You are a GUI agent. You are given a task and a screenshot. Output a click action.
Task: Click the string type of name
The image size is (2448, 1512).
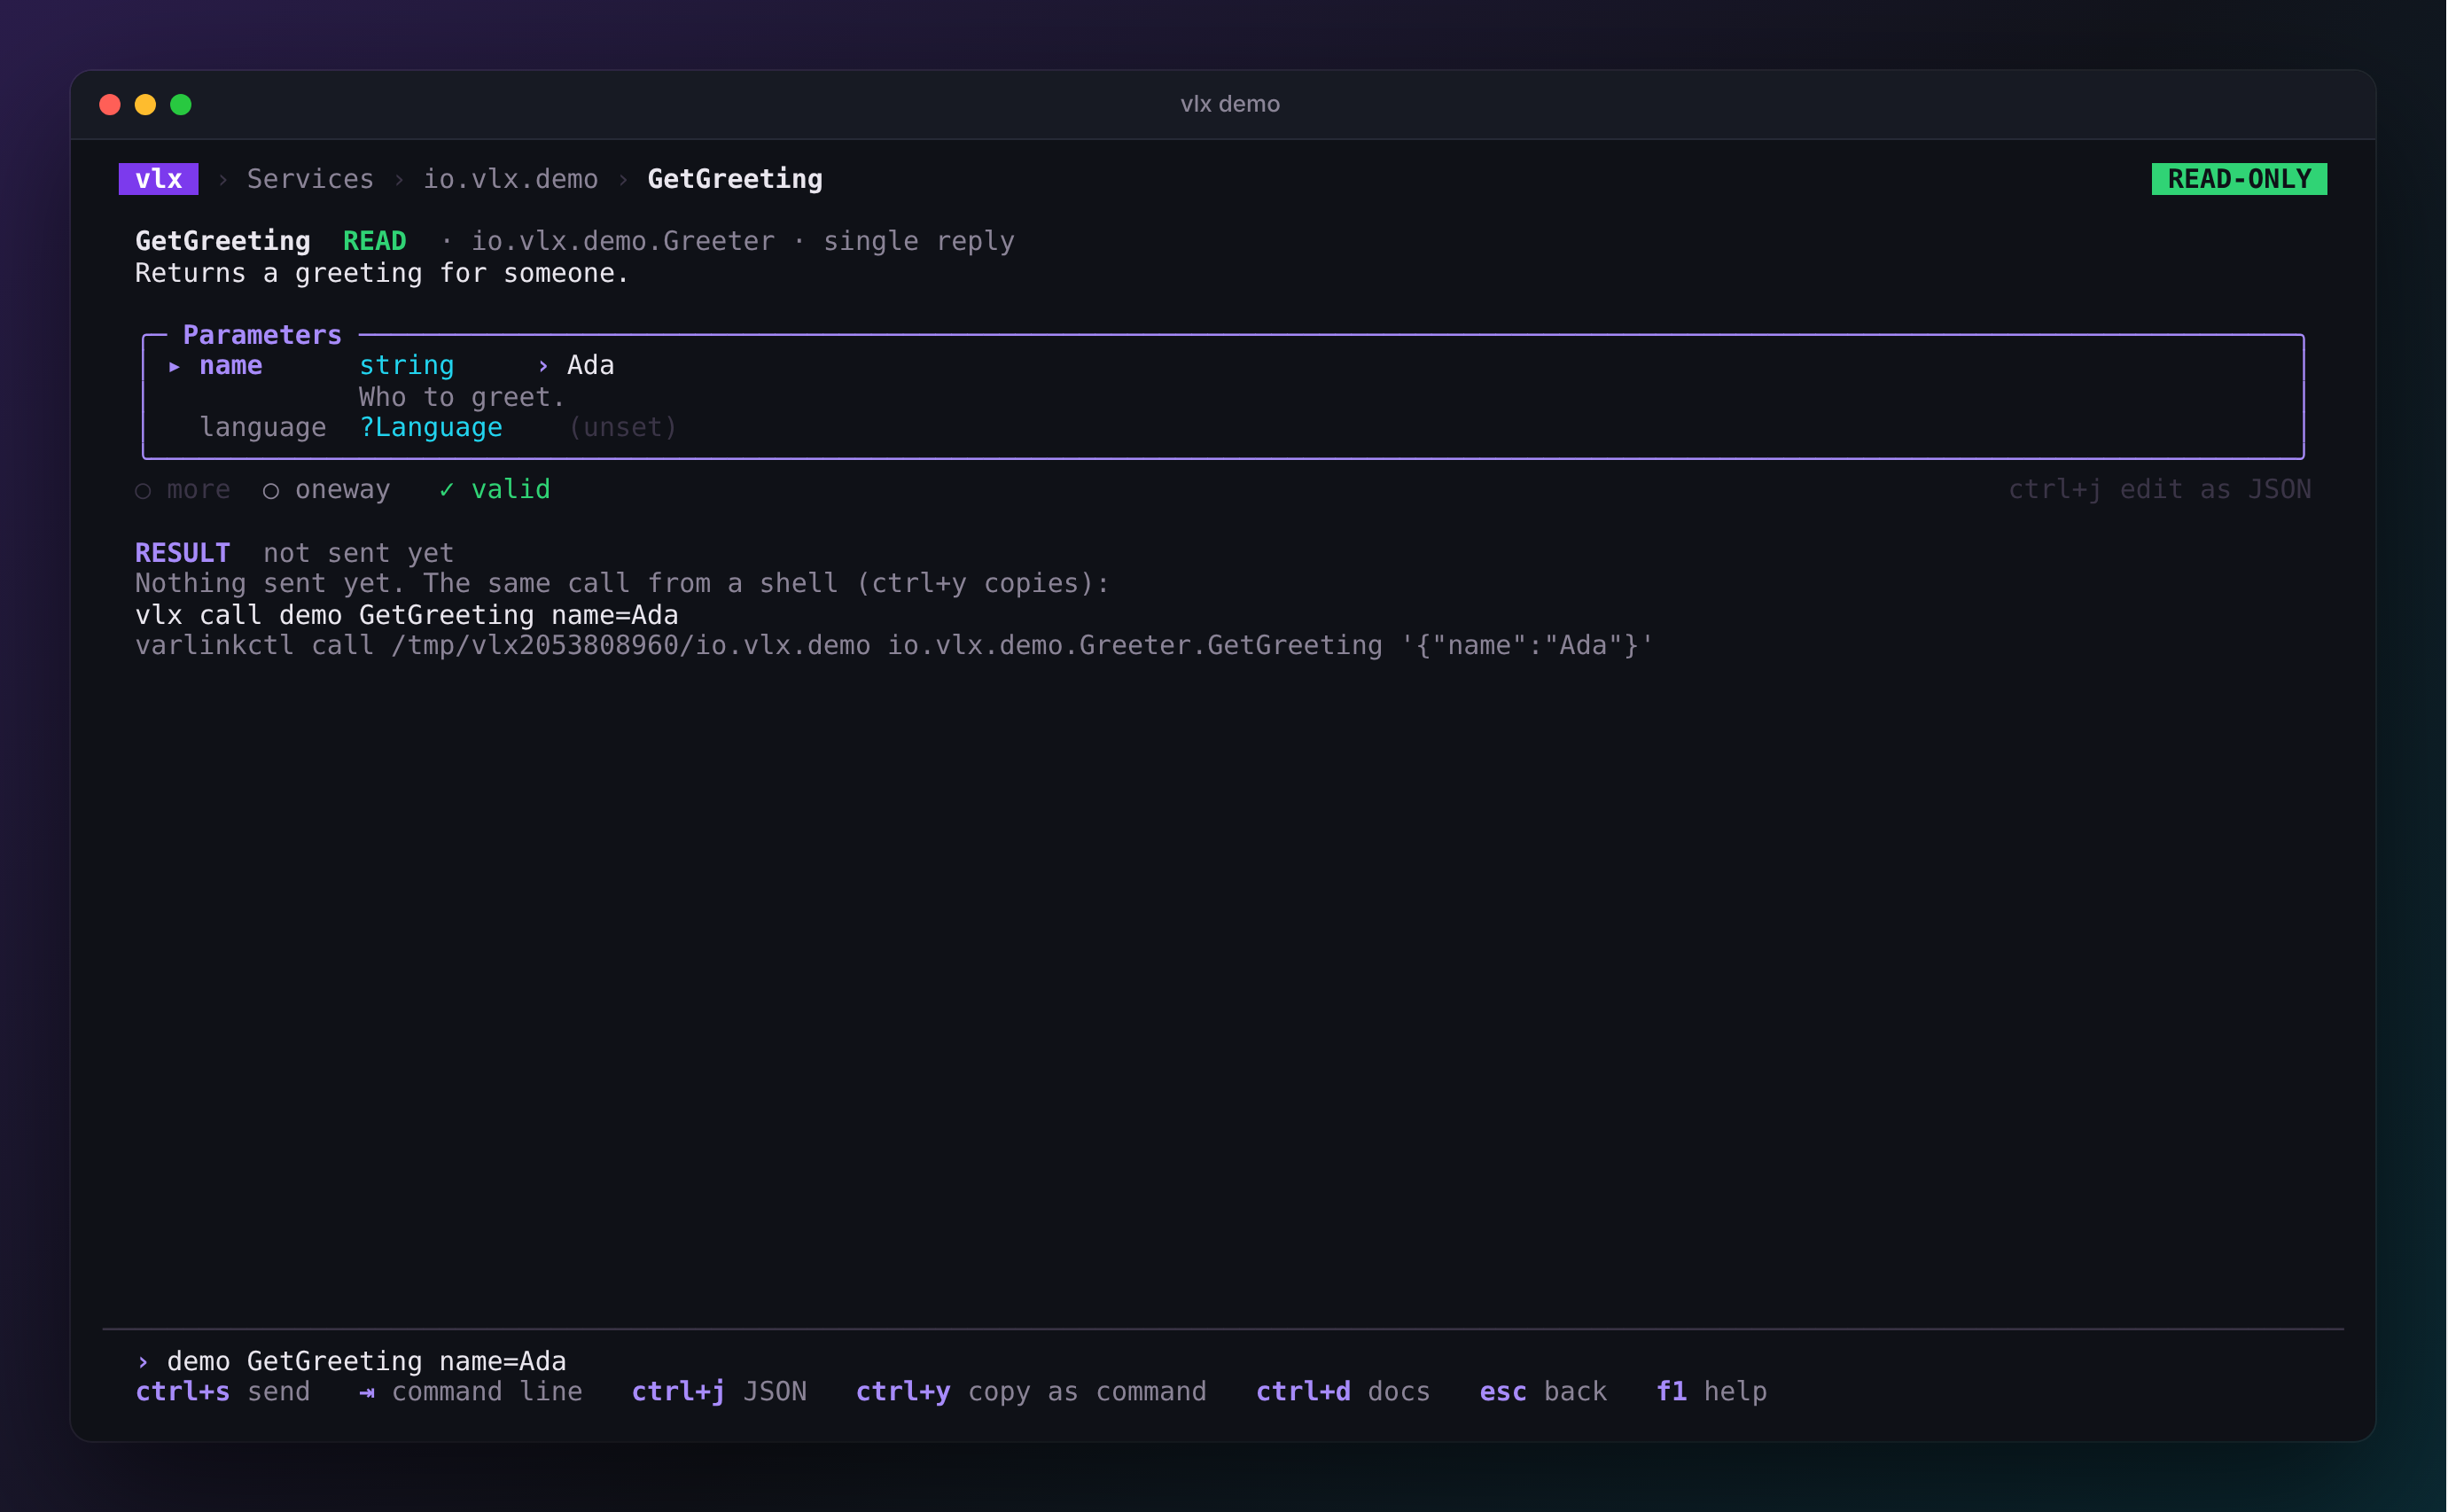pyautogui.click(x=407, y=366)
